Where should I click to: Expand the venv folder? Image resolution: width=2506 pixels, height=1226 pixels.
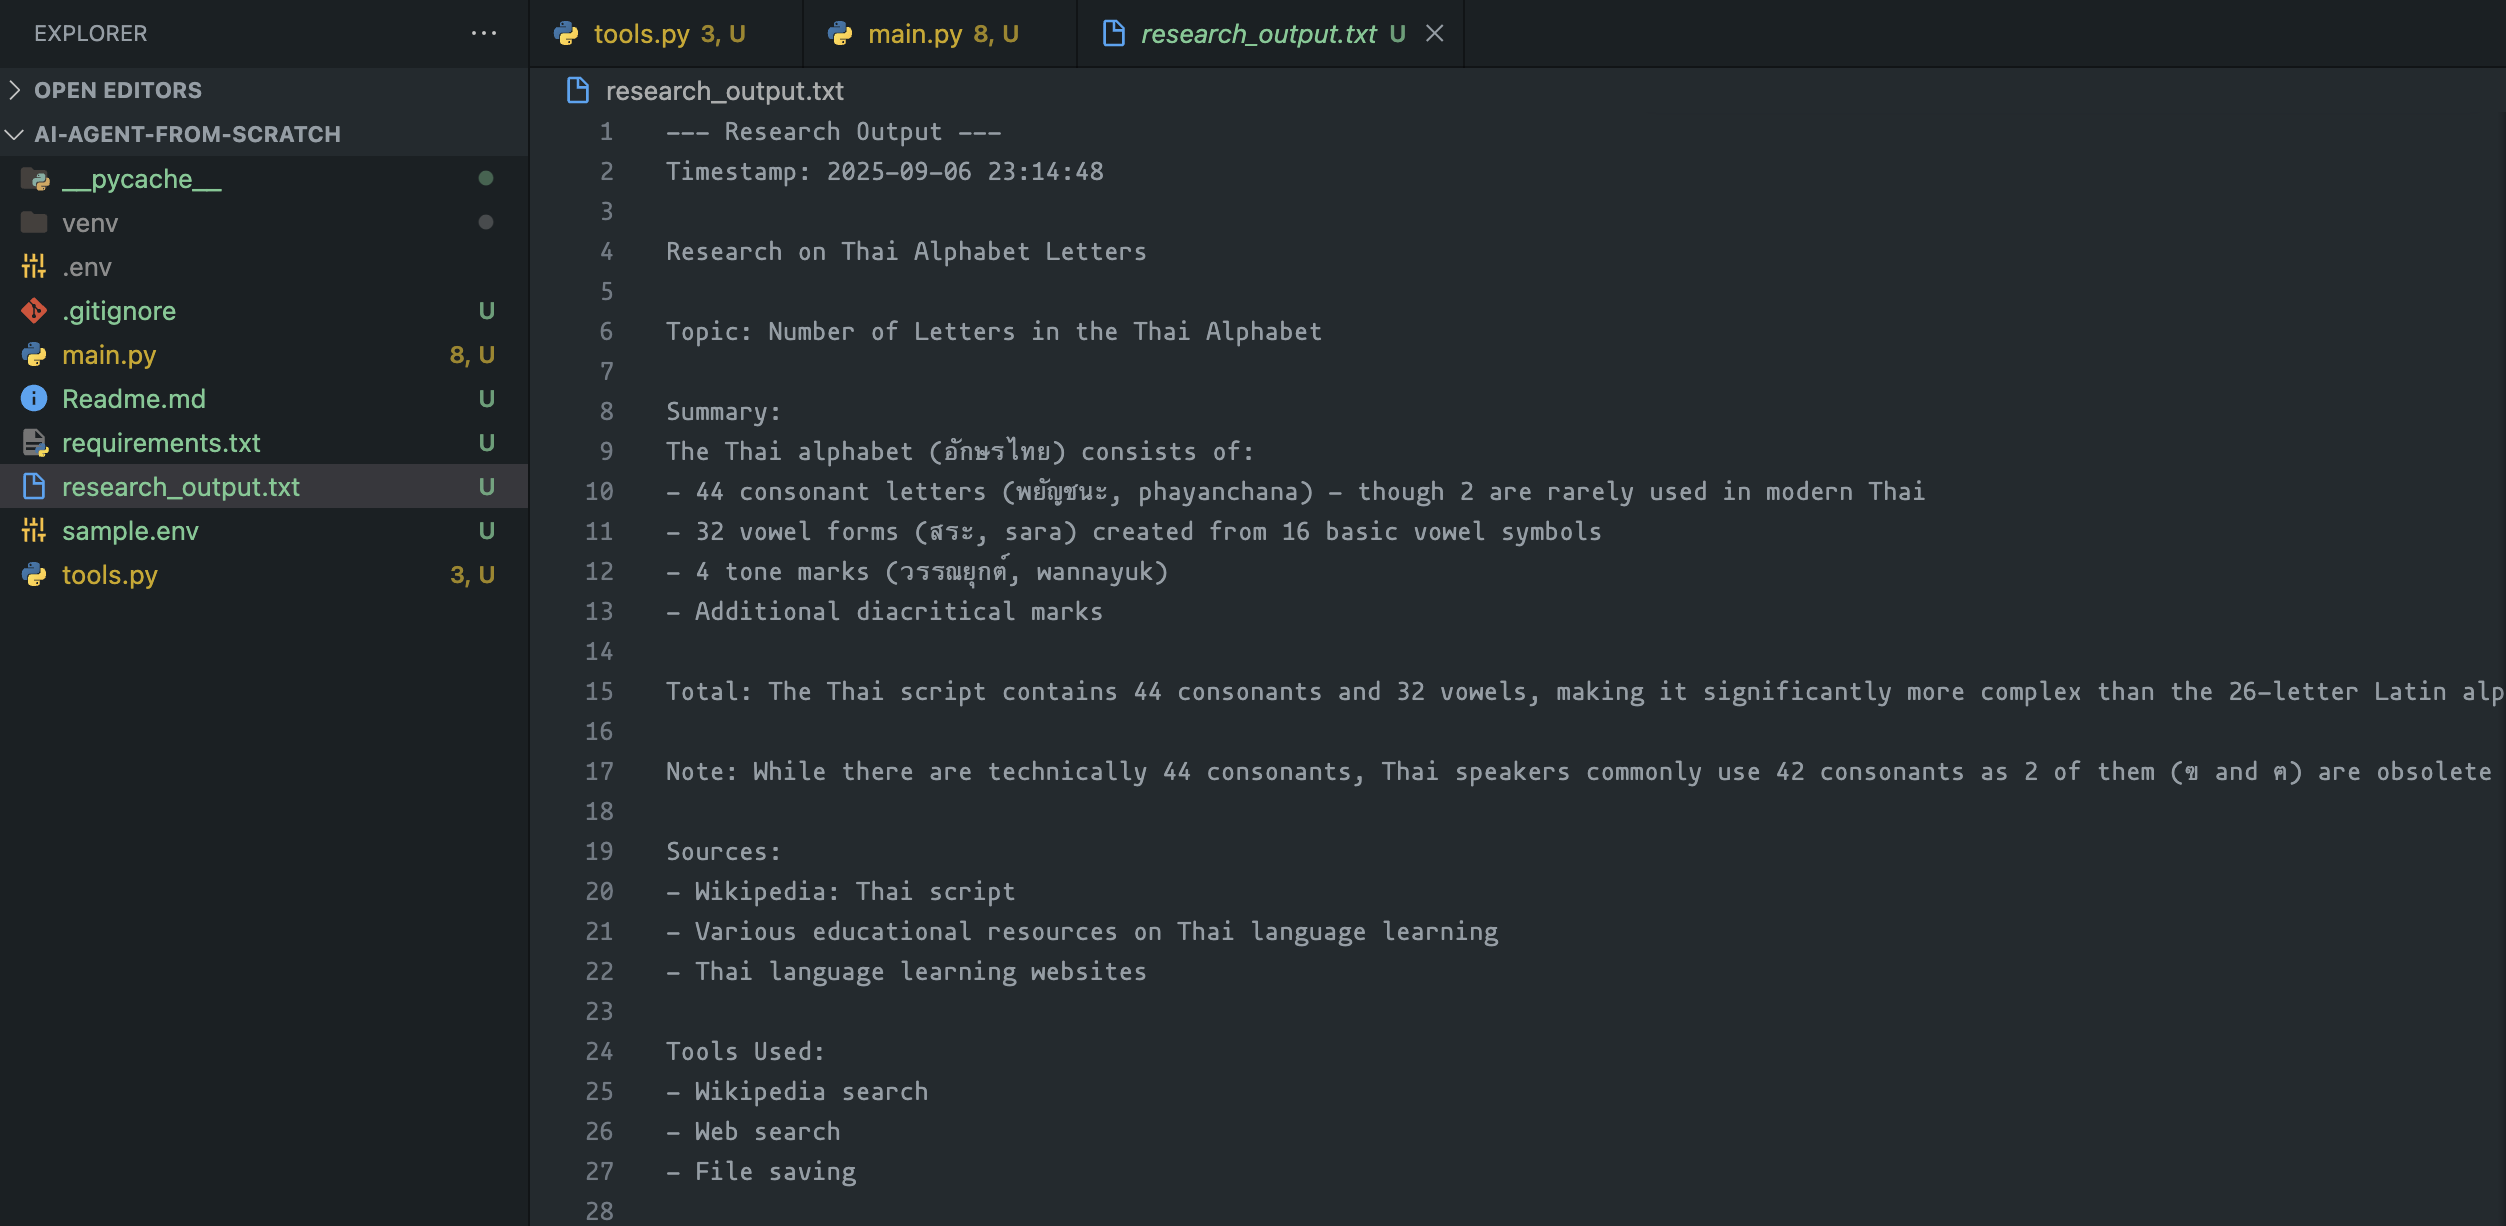click(x=90, y=223)
